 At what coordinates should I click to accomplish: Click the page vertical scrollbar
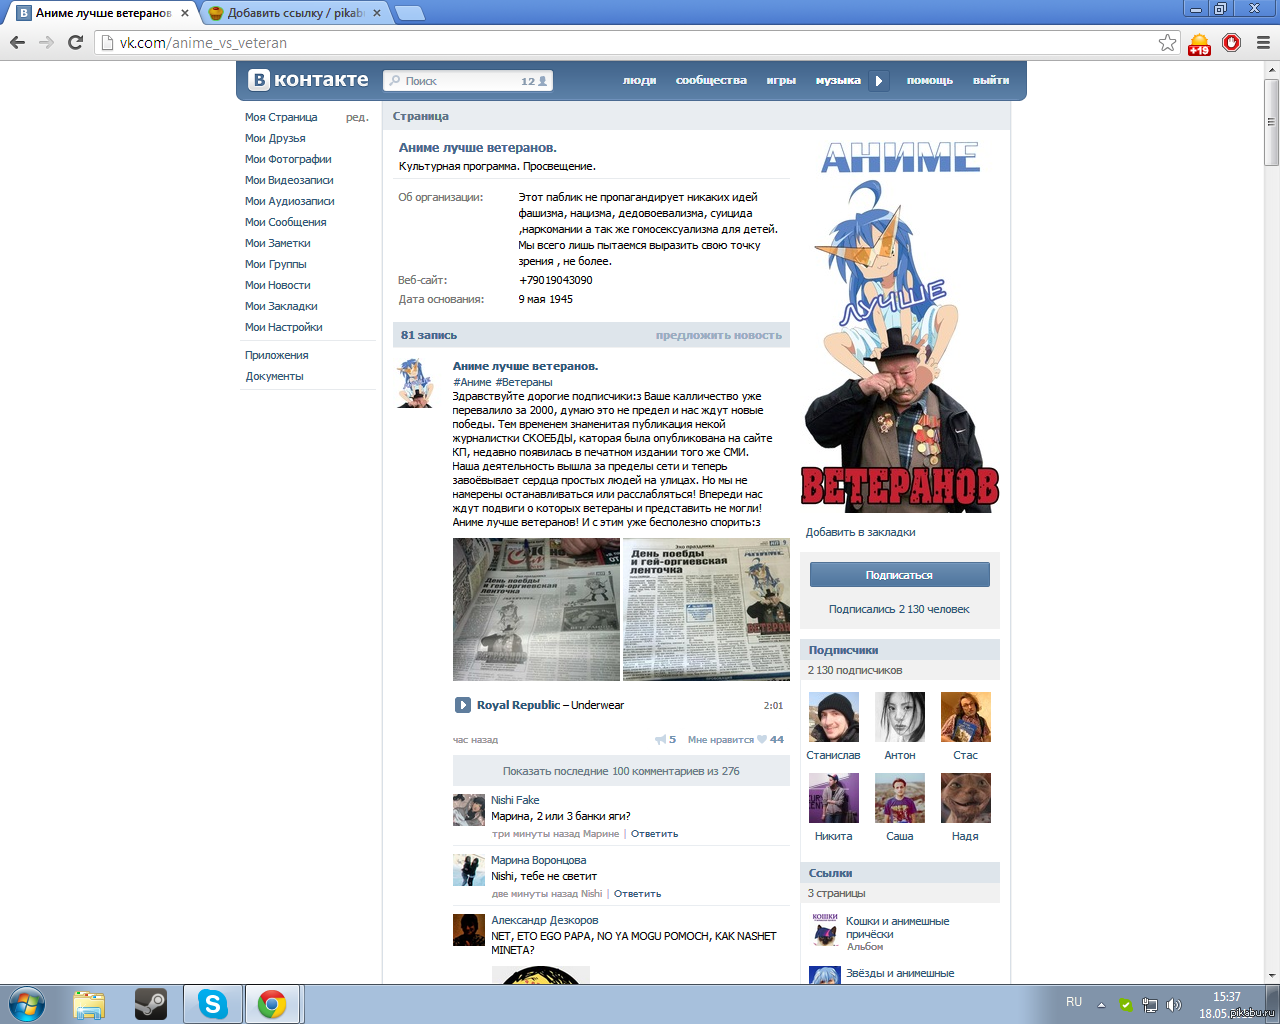pyautogui.click(x=1271, y=122)
